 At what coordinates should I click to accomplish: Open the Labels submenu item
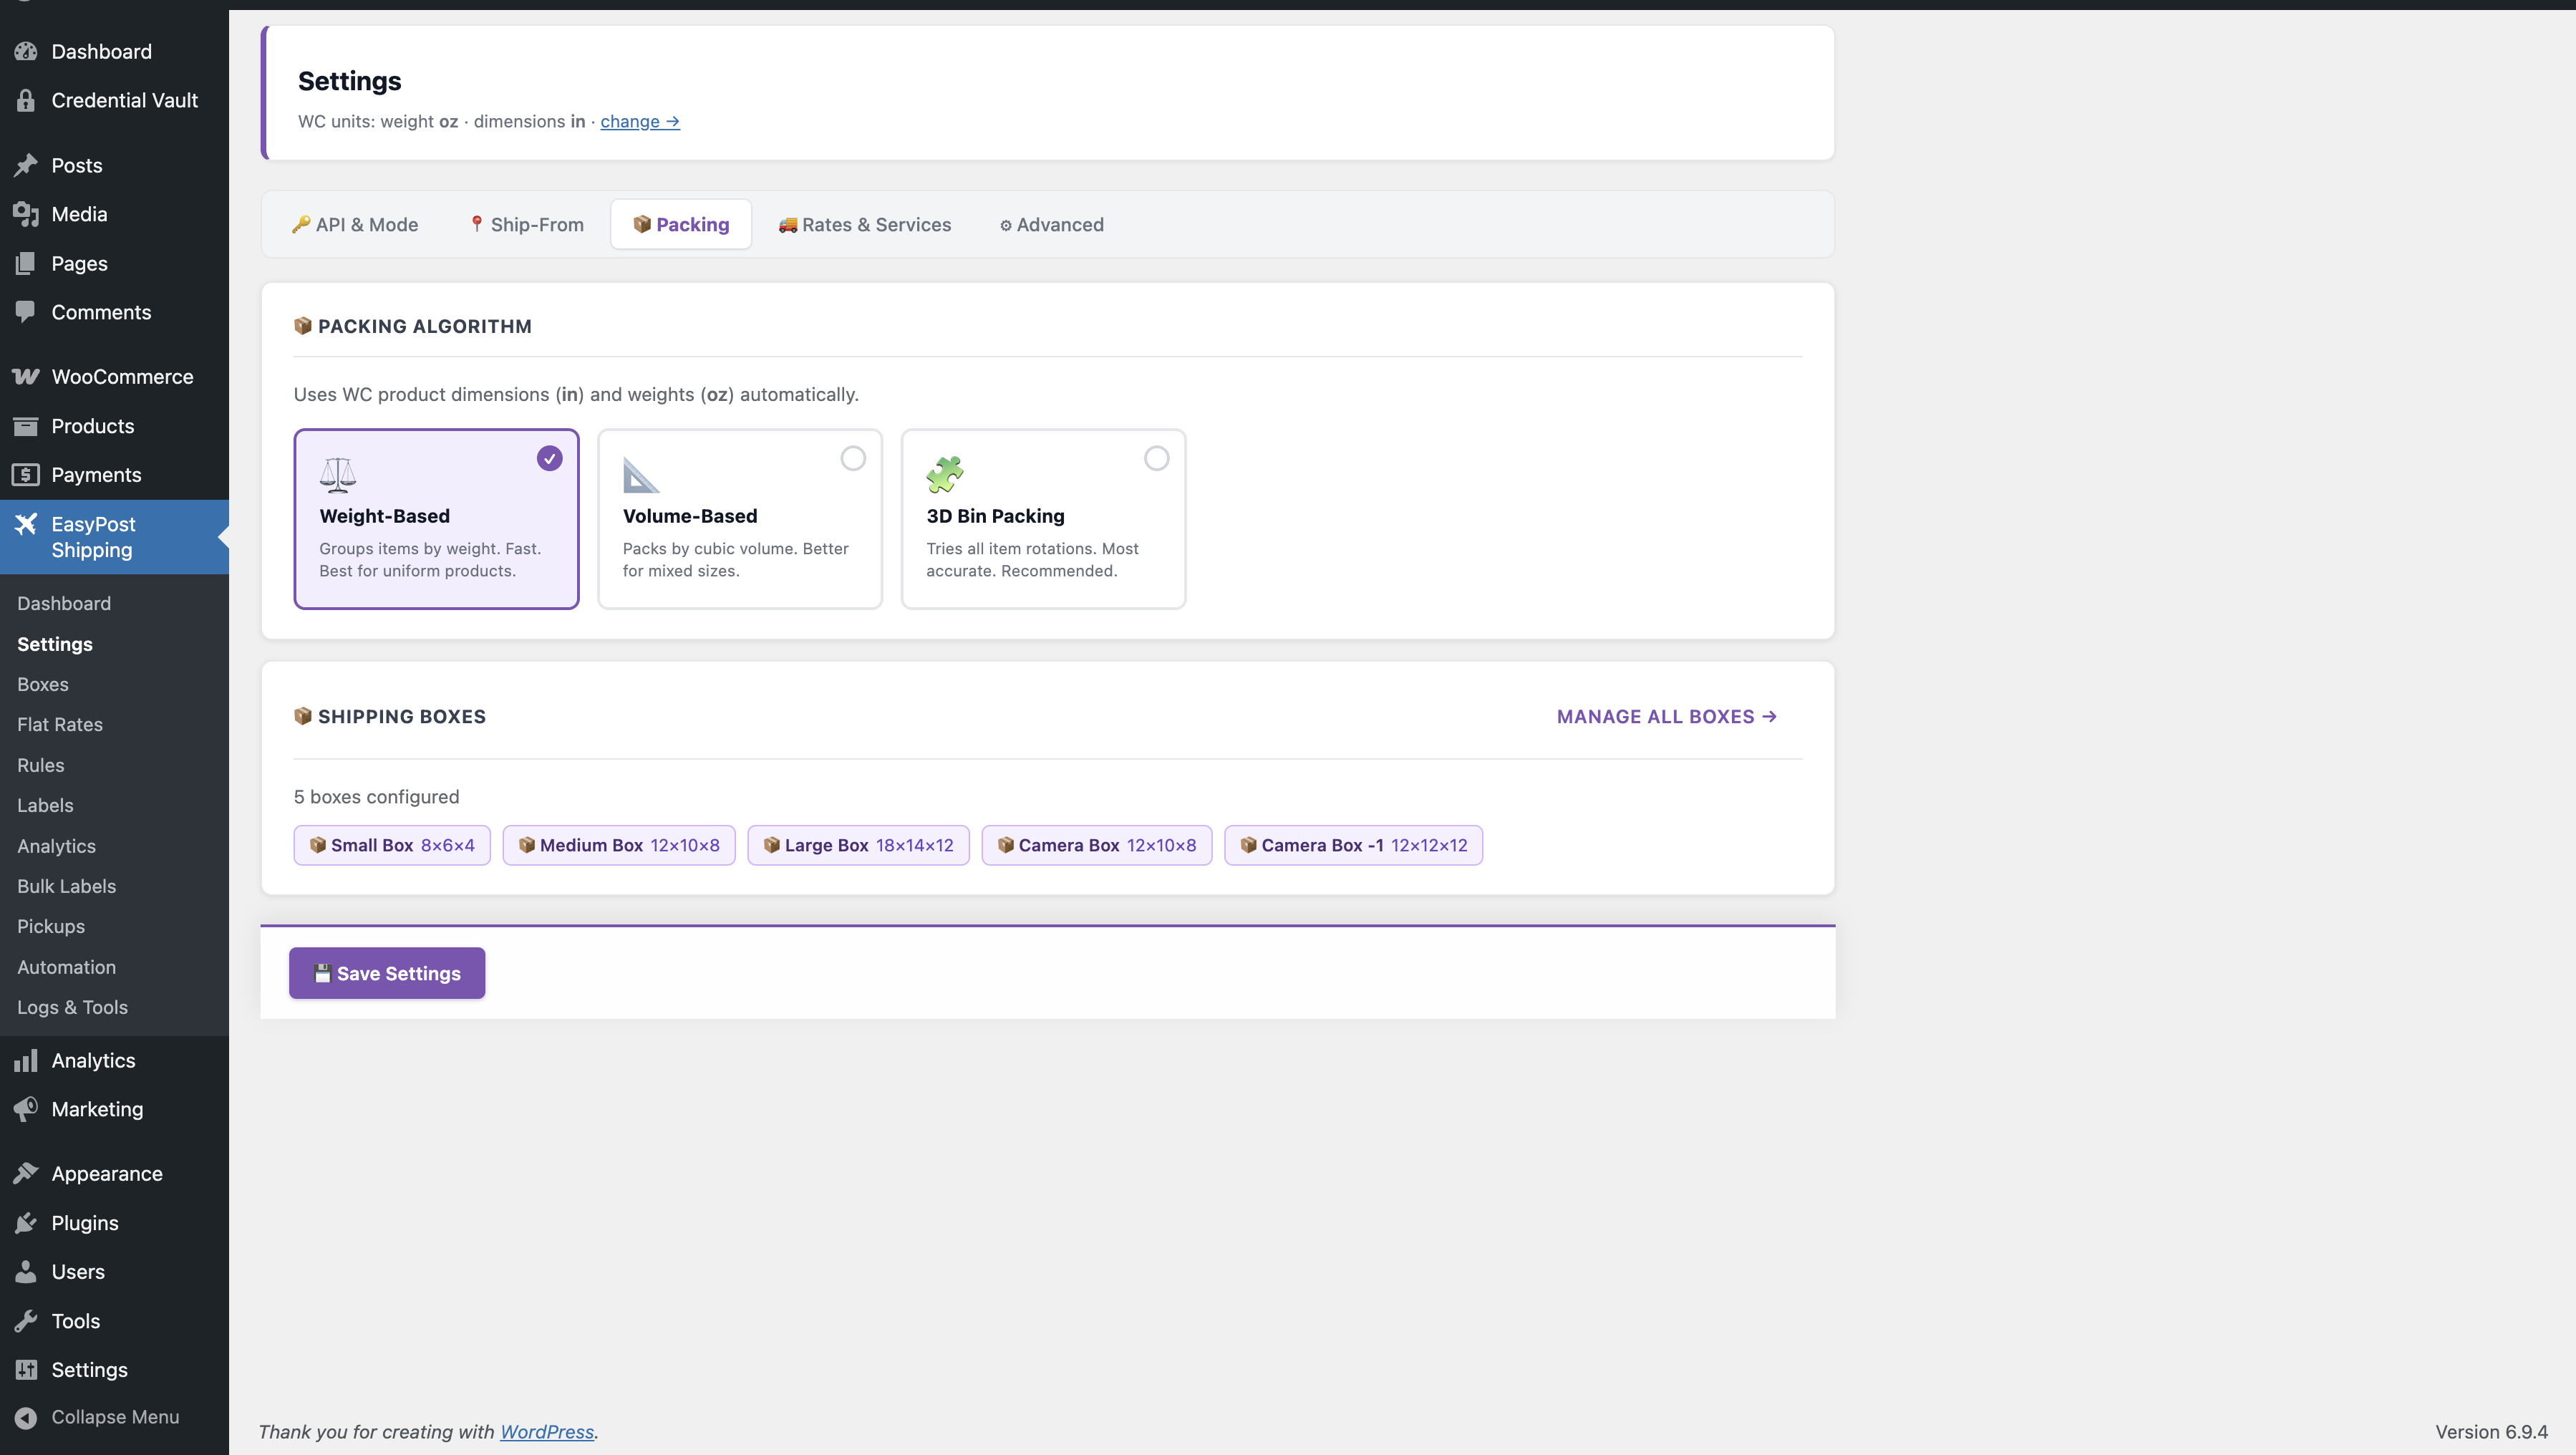pos(45,805)
